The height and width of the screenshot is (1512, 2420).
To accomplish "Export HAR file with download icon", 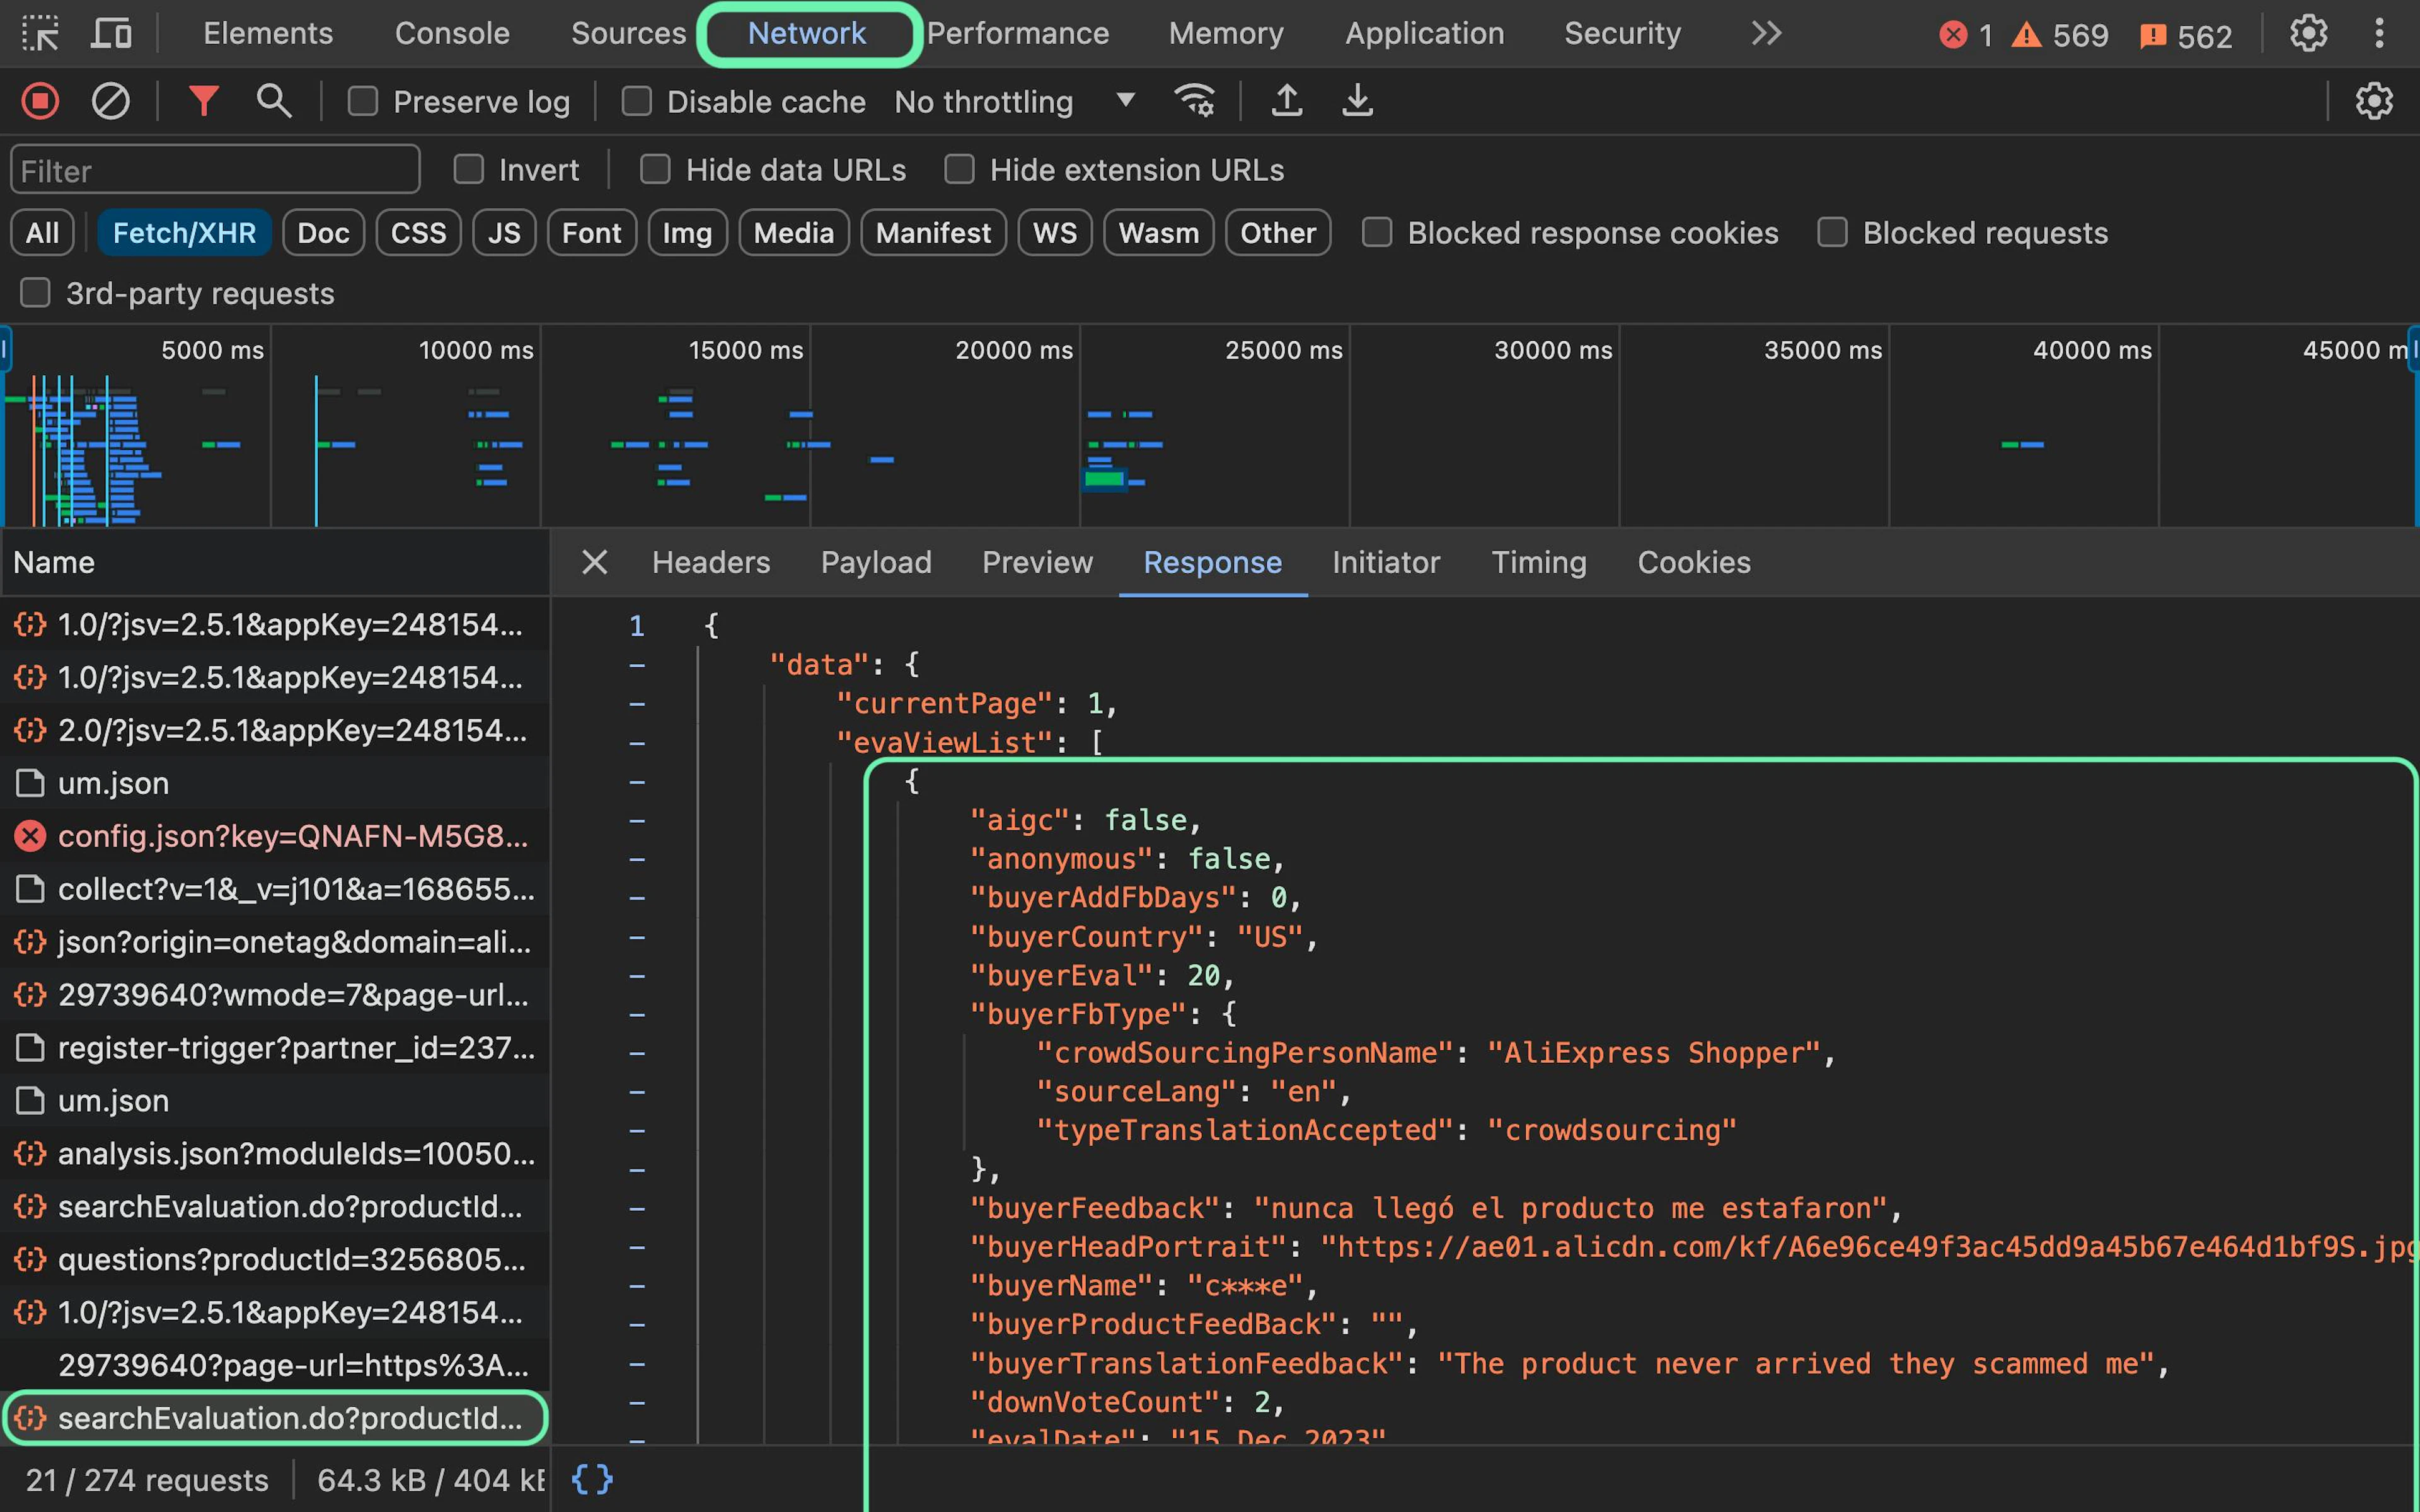I will pos(1357,101).
